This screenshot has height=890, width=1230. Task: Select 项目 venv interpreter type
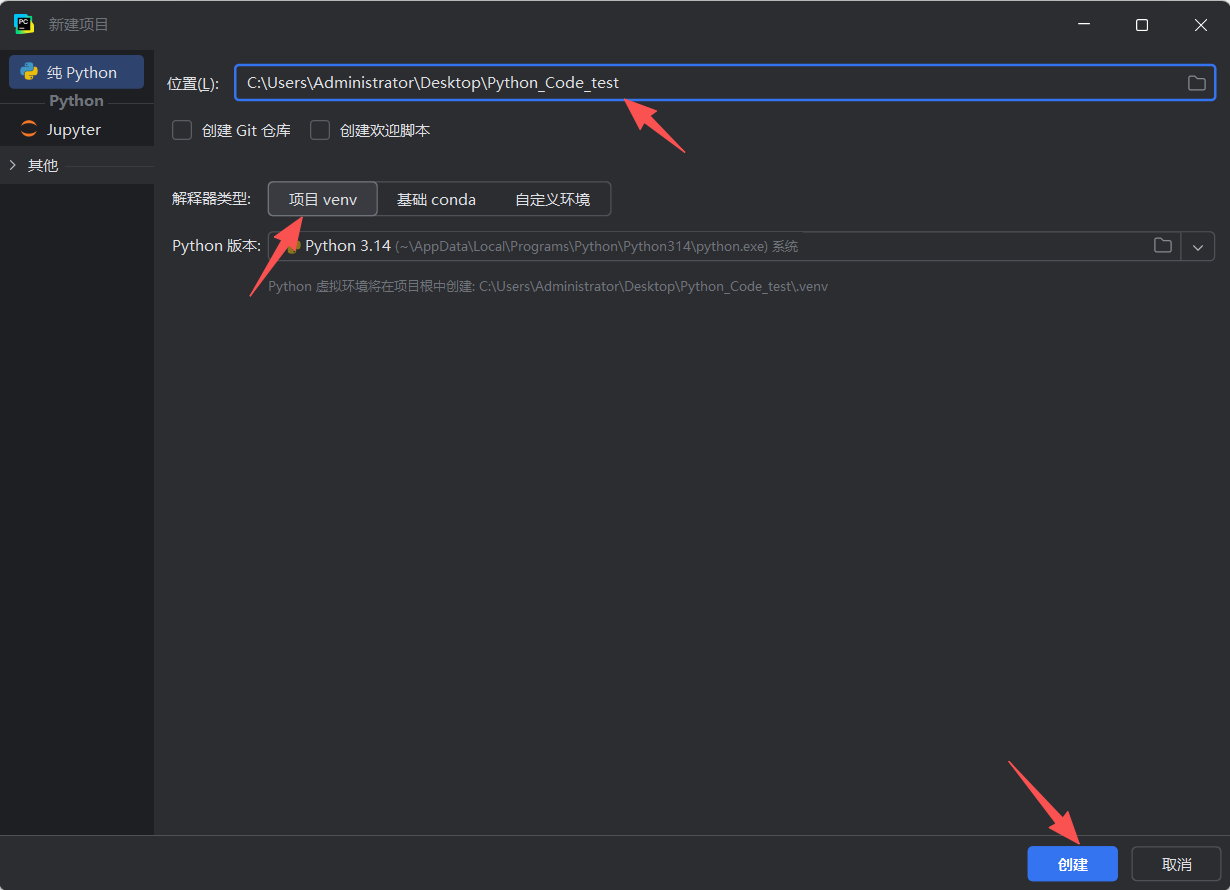[322, 199]
